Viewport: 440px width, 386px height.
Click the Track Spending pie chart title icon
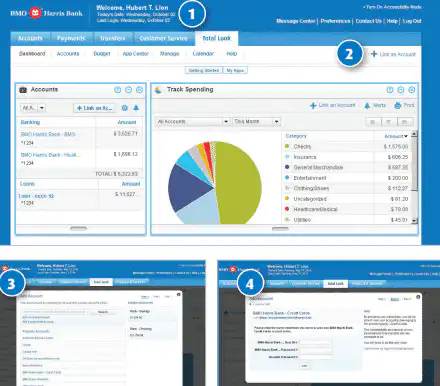[x=158, y=90]
